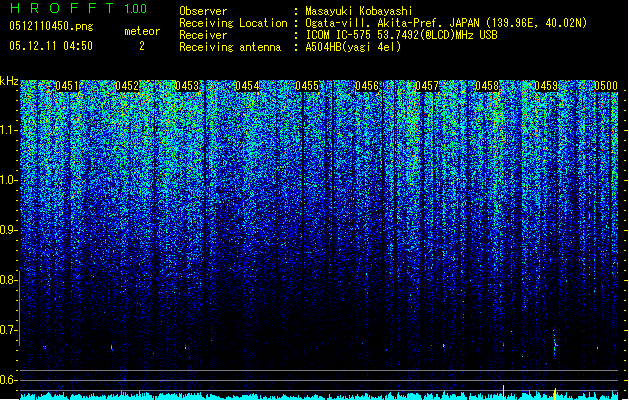Viewport: 629px width, 400px height.
Task: Click the 0500 time marker
Action: pos(606,86)
